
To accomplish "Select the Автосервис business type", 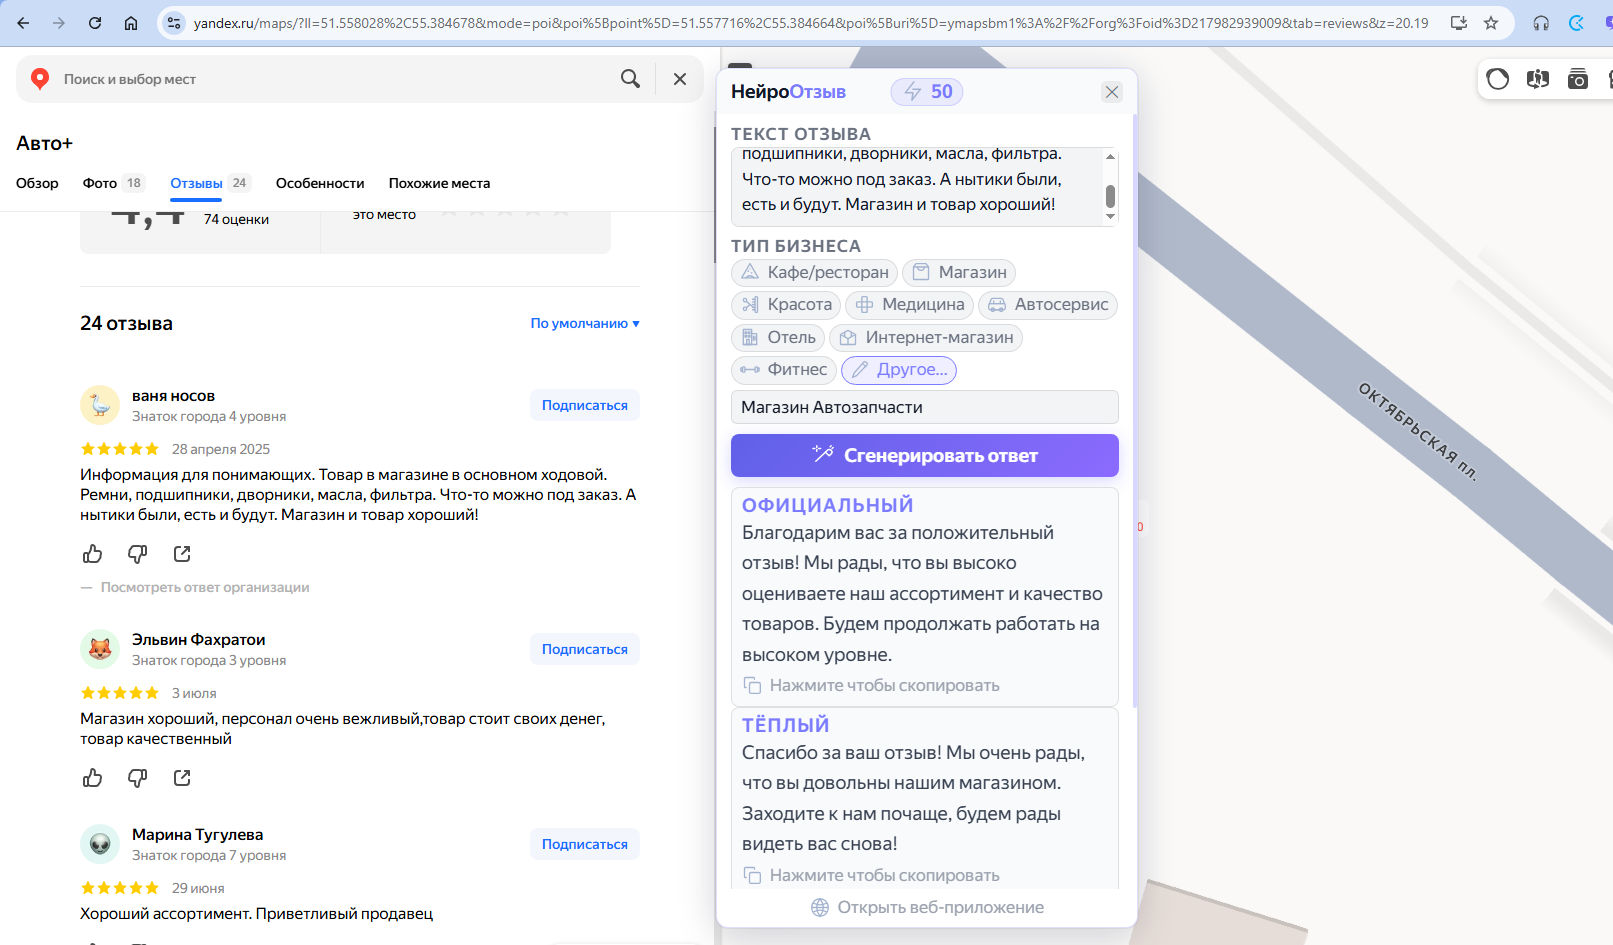I will pos(1048,305).
